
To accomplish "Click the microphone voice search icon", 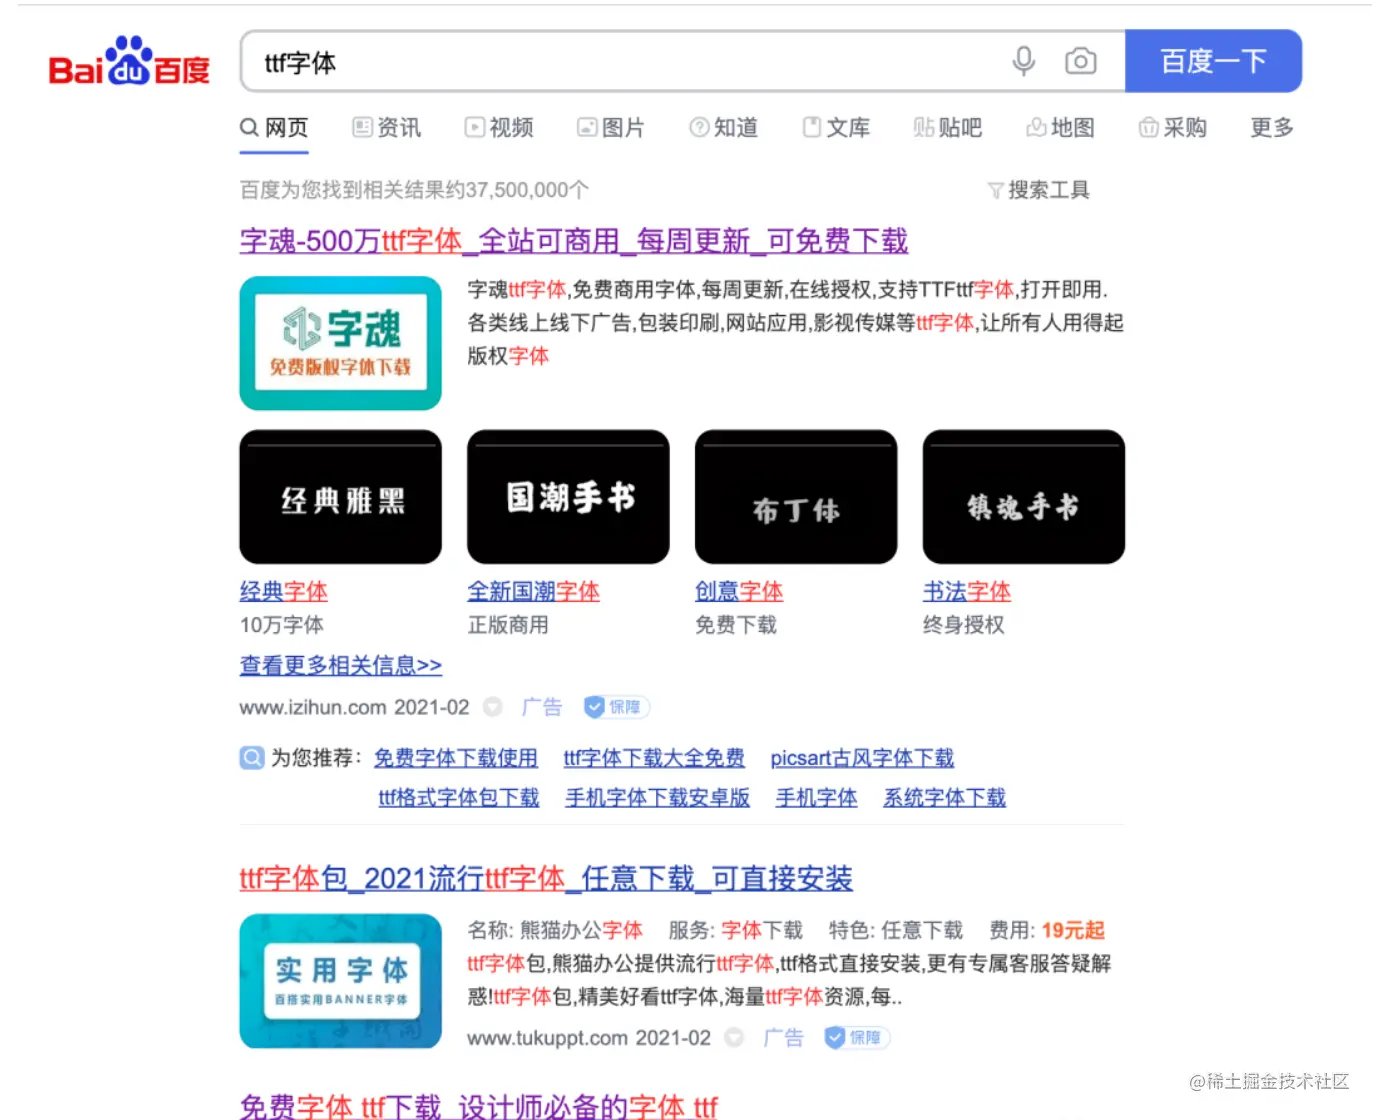I will point(1023,62).
